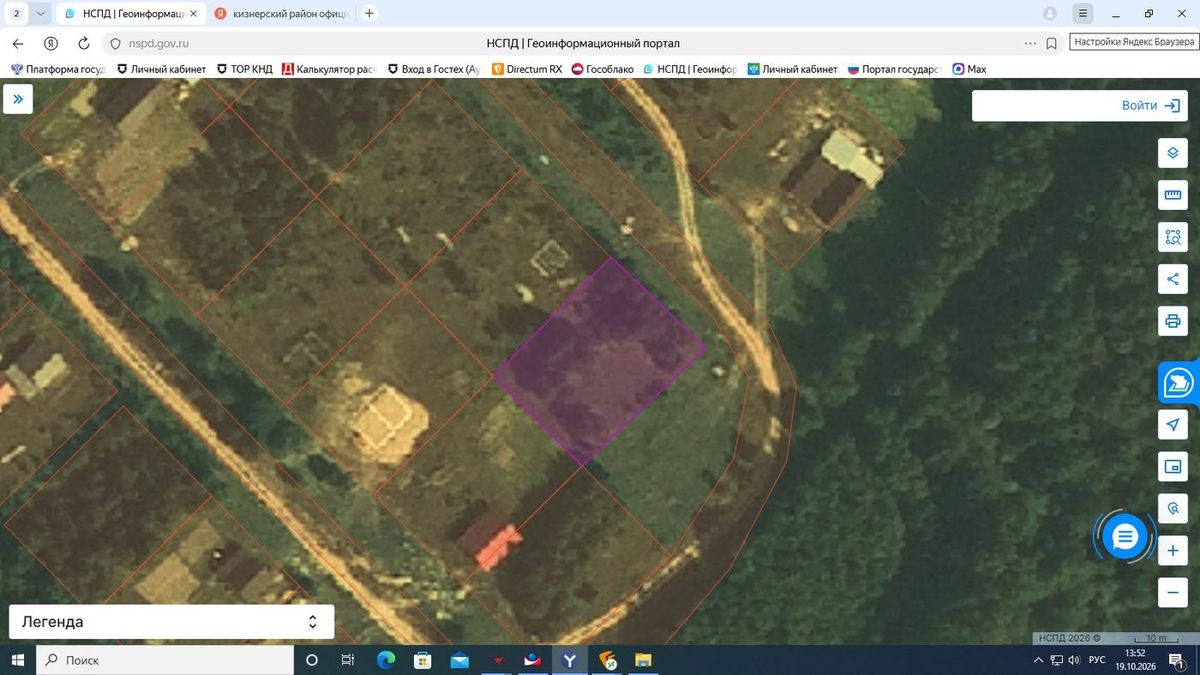Select the НСПД Геоинформационный browser tab
1200x675 pixels.
(x=131, y=14)
